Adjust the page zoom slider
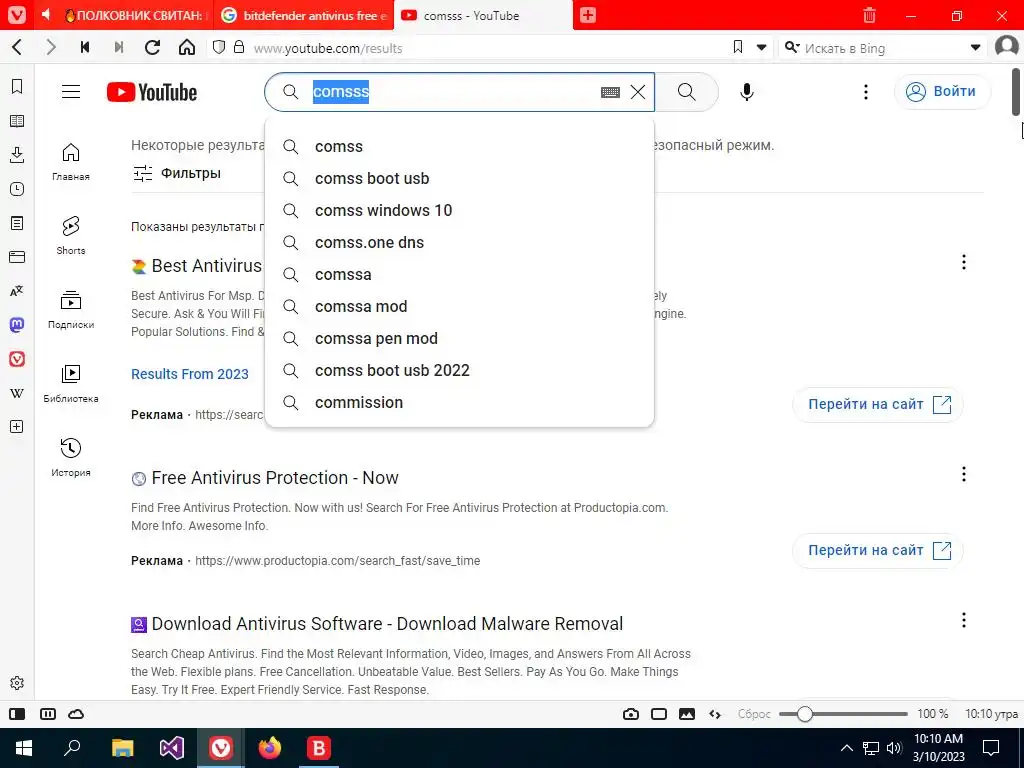The image size is (1024, 768). click(x=843, y=714)
